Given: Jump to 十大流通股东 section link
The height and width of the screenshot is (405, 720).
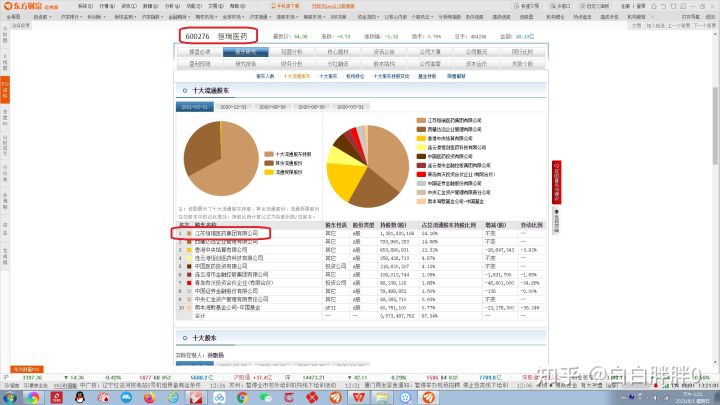Looking at the screenshot, I should point(297,76).
